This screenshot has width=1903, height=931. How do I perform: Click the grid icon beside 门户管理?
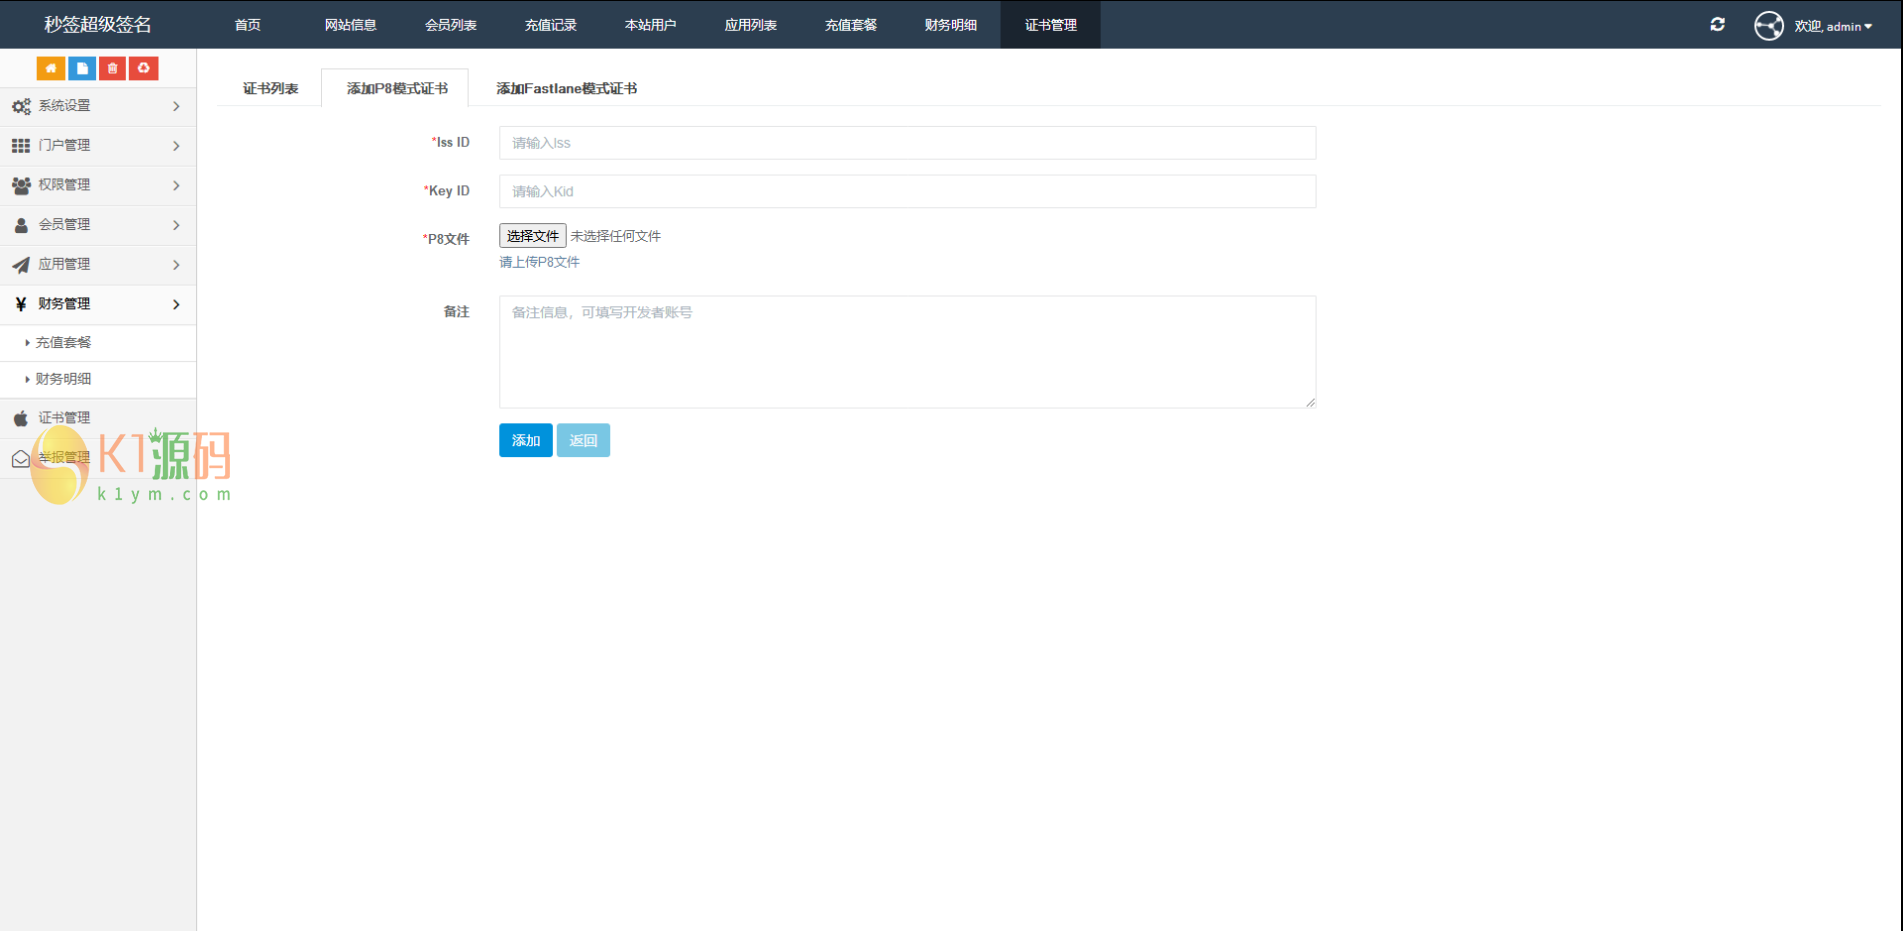(21, 146)
